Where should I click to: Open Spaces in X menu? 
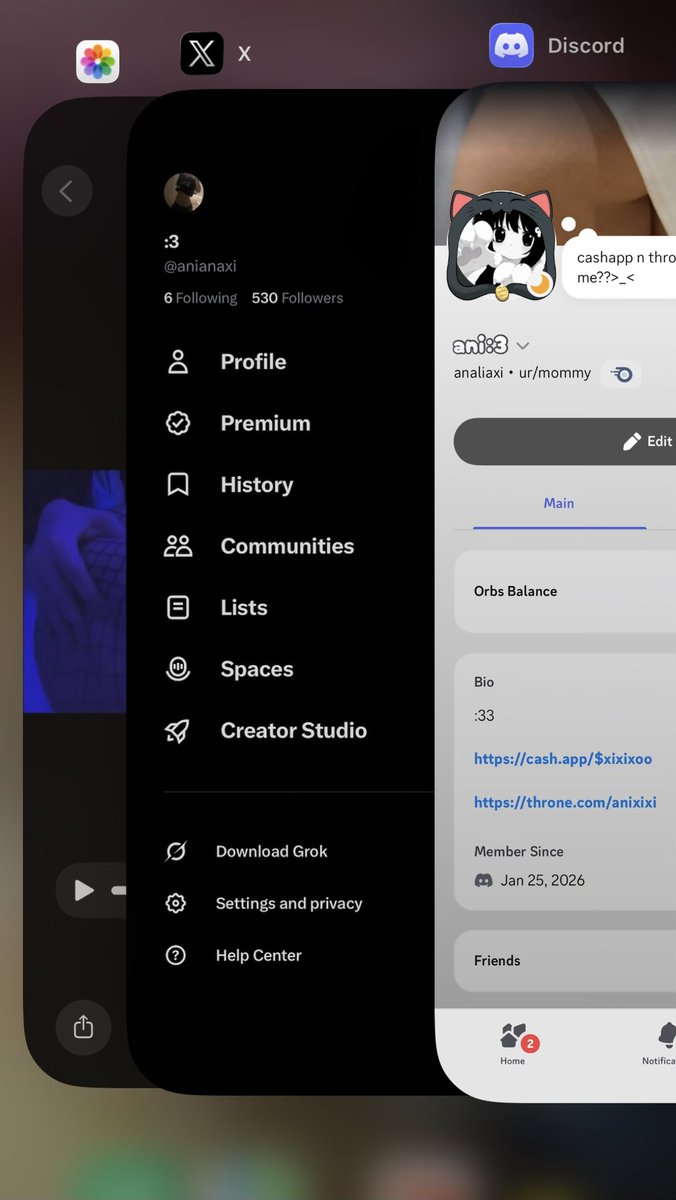(x=257, y=669)
